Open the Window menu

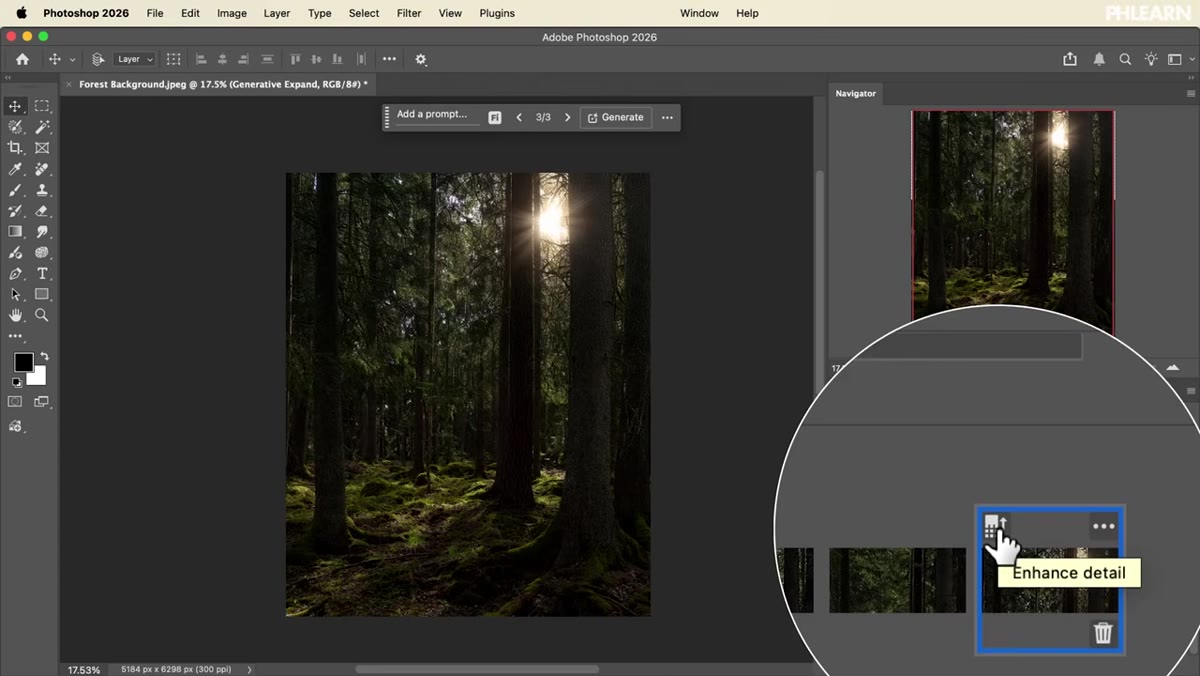point(699,13)
